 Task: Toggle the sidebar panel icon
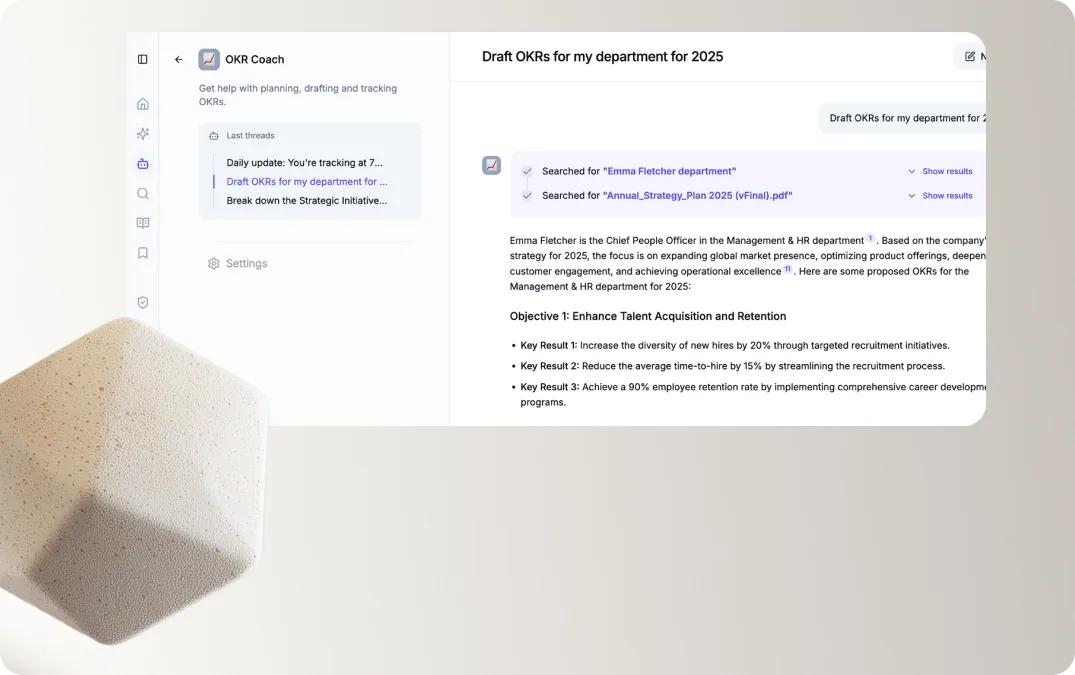point(143,59)
